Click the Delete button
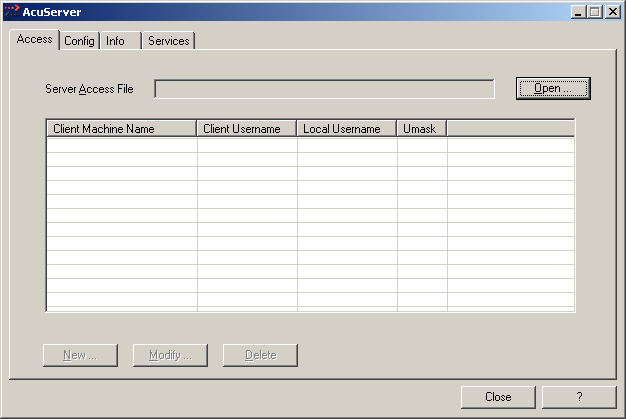Image resolution: width=626 pixels, height=419 pixels. pos(260,355)
